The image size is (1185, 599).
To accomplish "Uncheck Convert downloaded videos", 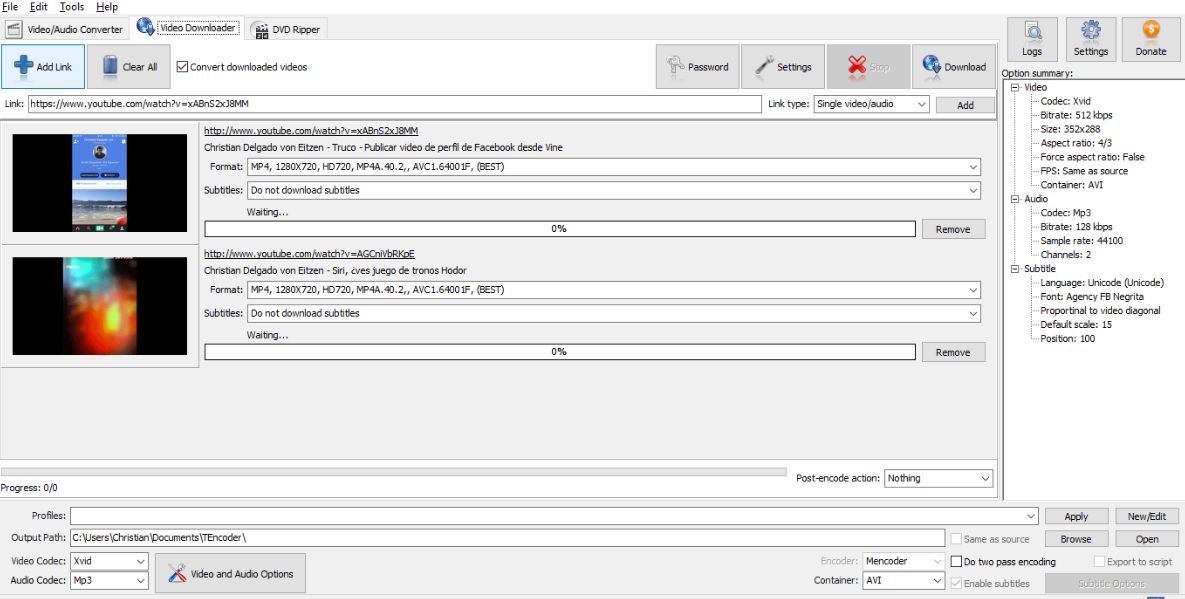I will (x=181, y=66).
